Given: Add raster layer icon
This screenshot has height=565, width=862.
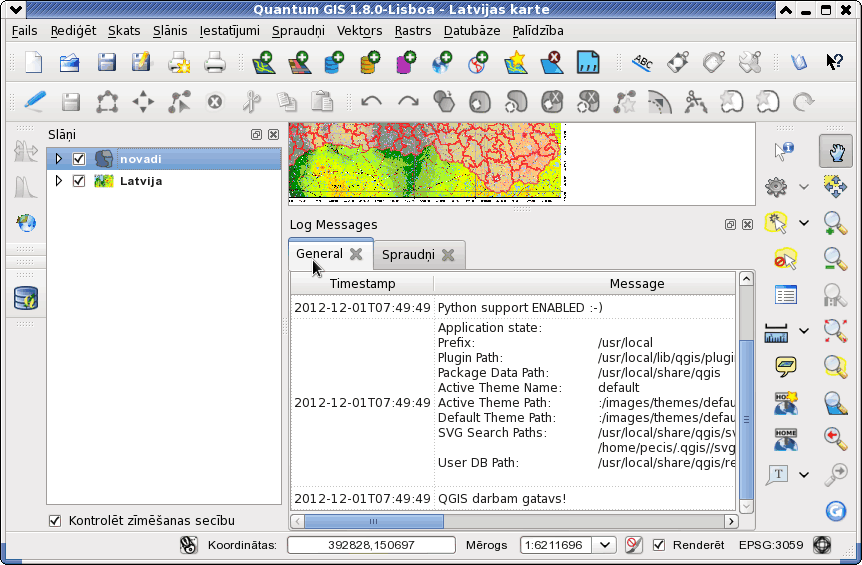Looking at the screenshot, I should [300, 62].
